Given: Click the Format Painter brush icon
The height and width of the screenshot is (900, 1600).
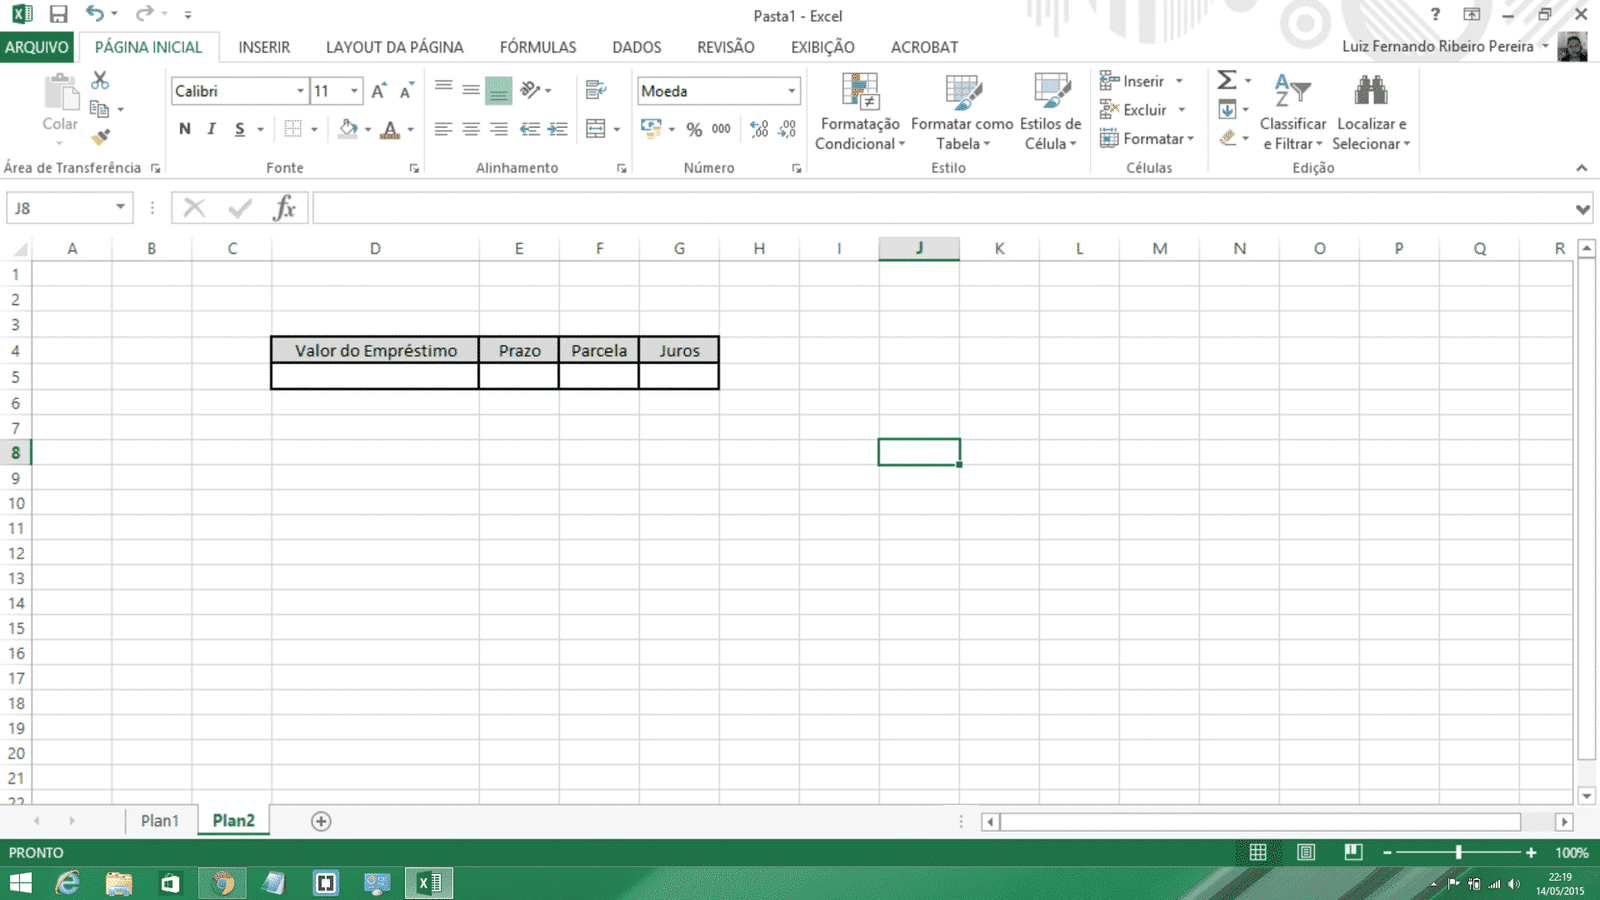Looking at the screenshot, I should pos(100,137).
